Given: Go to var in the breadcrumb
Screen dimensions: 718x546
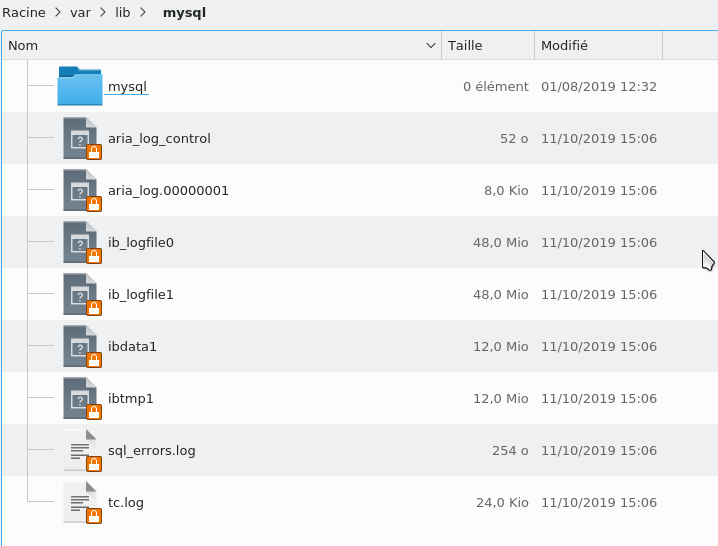Looking at the screenshot, I should click(80, 12).
